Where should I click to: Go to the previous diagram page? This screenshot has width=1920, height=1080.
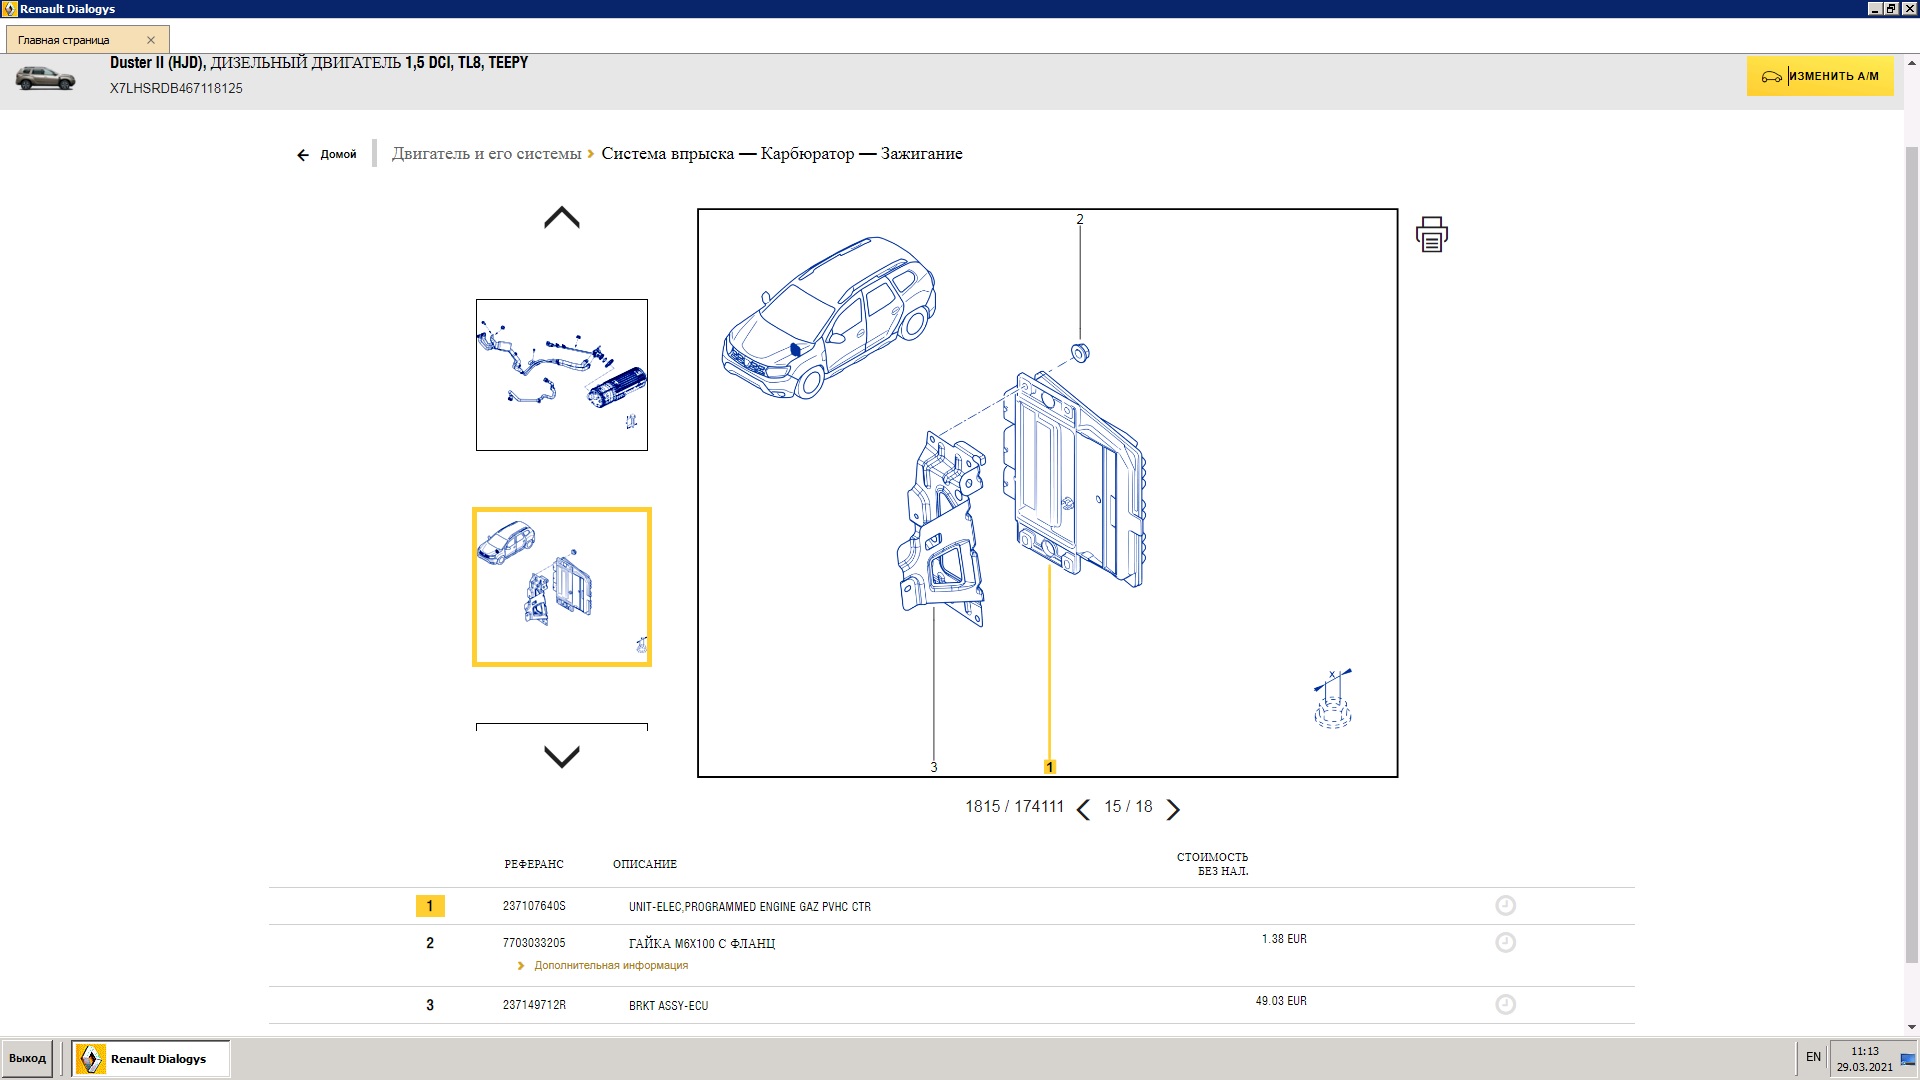[1083, 809]
